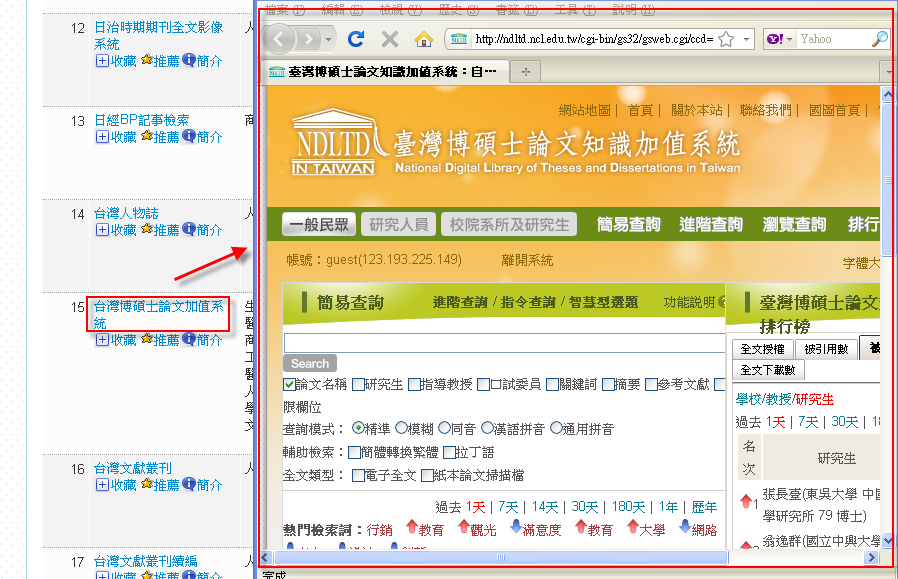Viewport: 898px width, 579px height.
Task: Select the 通用拼音 radio option
Action: click(x=556, y=428)
